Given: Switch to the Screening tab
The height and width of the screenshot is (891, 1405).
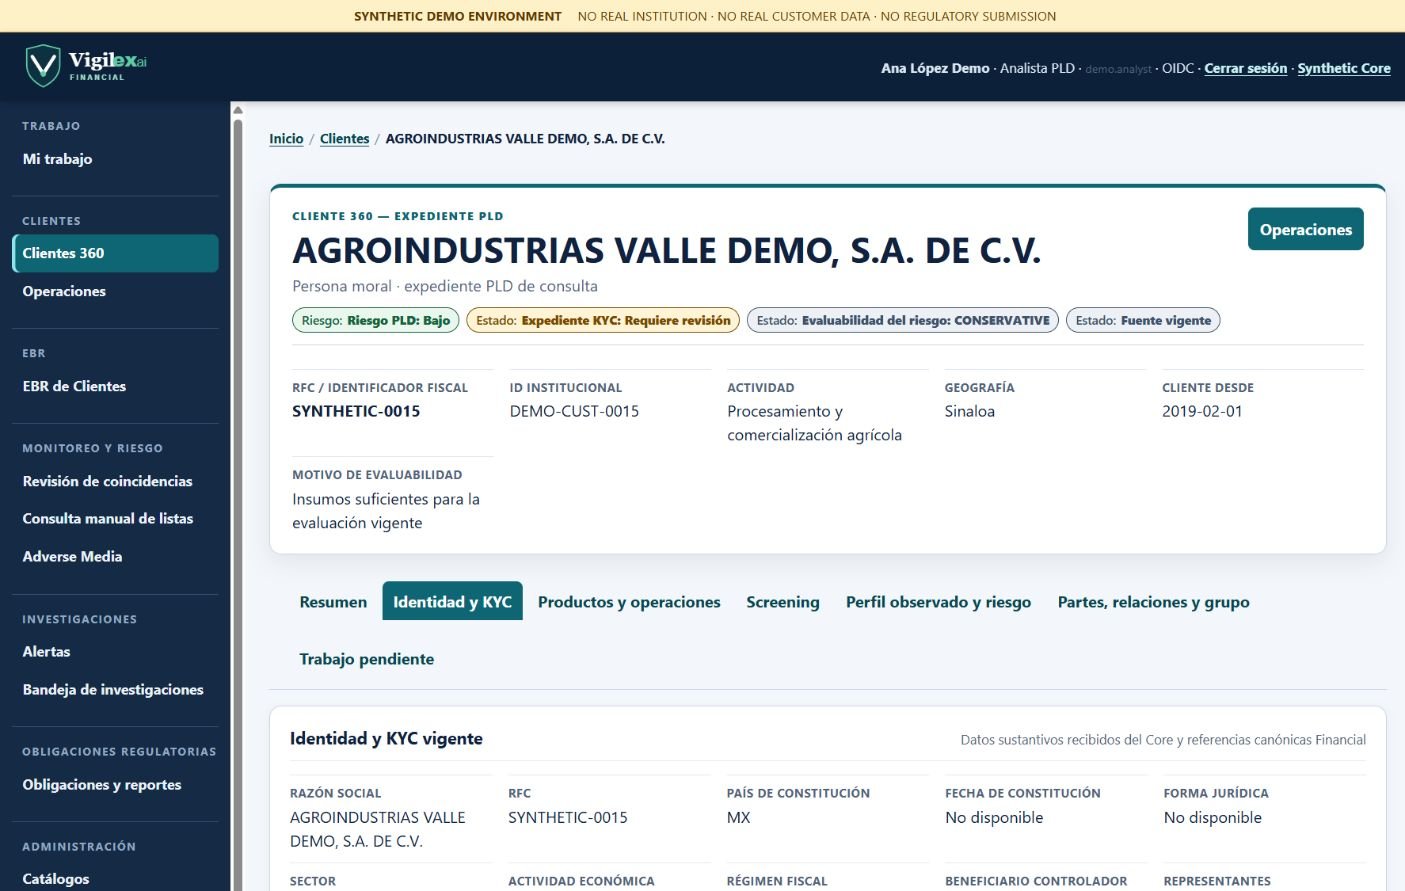Looking at the screenshot, I should click(783, 602).
